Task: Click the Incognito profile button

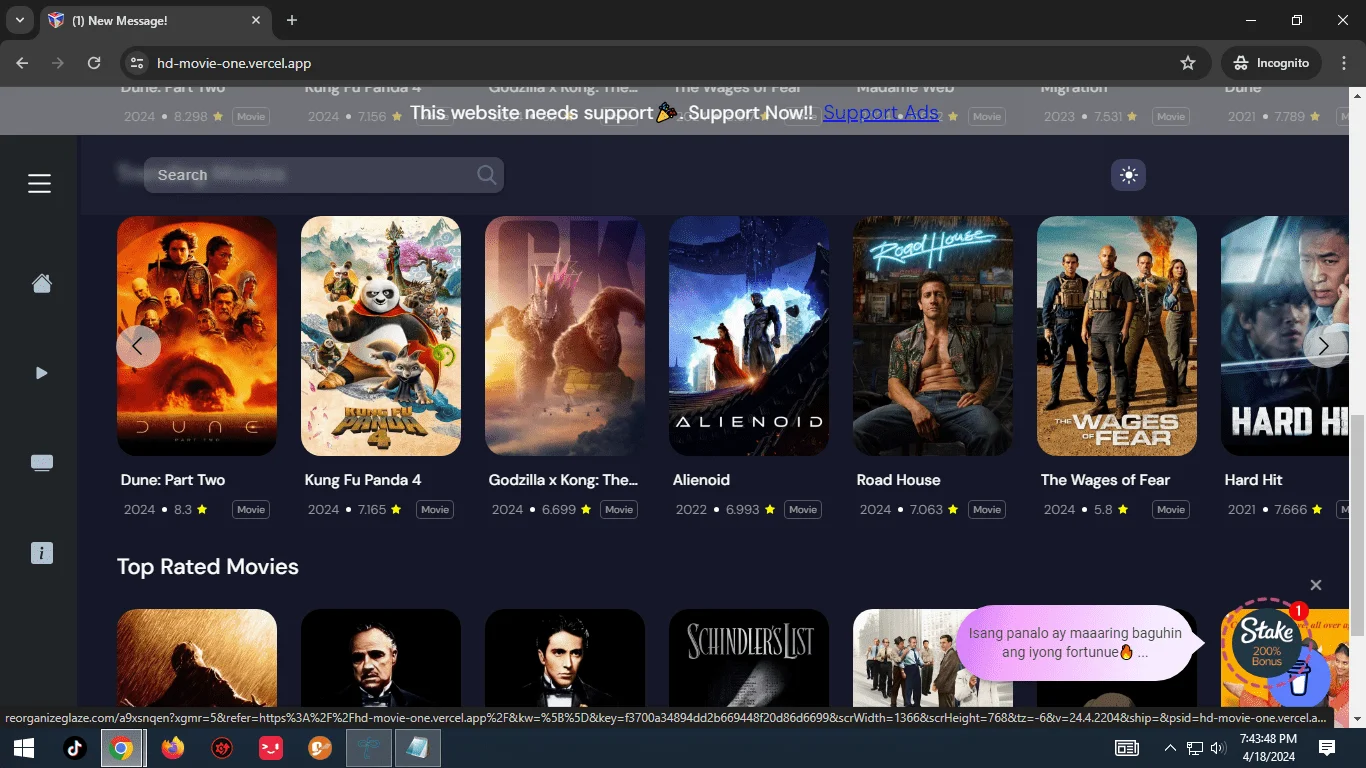Action: [x=1271, y=63]
